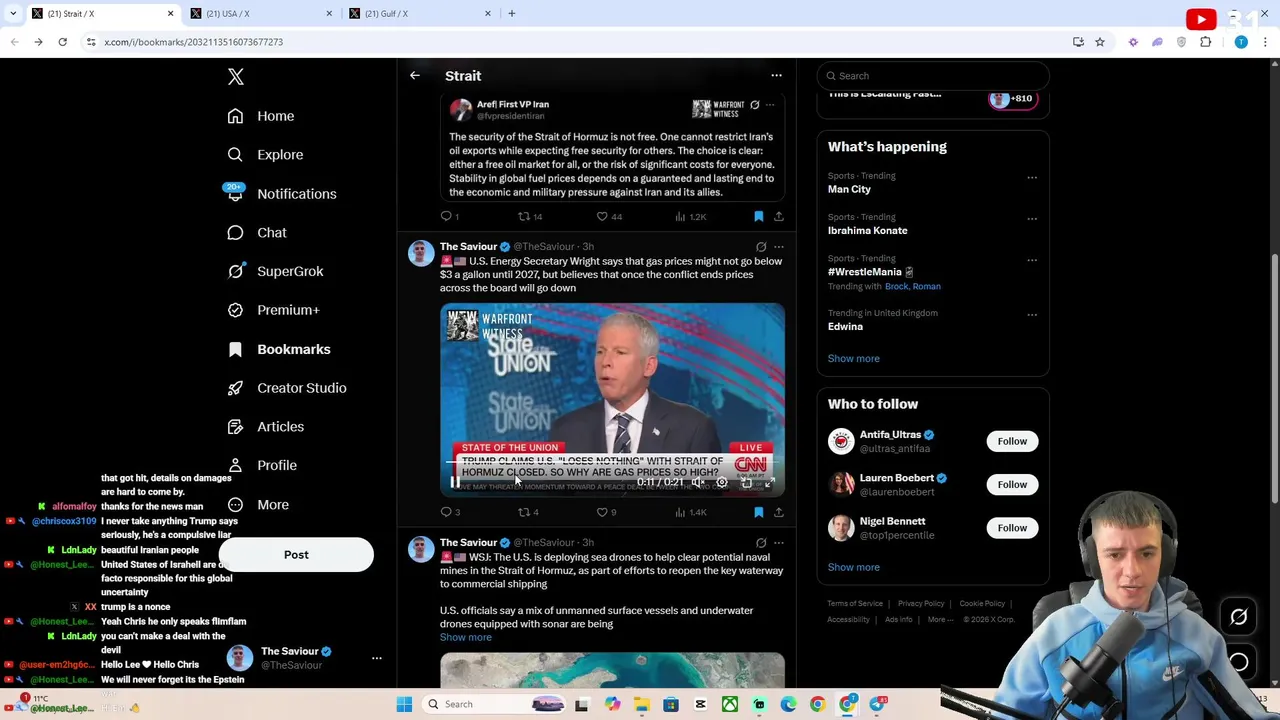Follow Nigel Bennett
The width and height of the screenshot is (1280, 720).
(x=1012, y=527)
